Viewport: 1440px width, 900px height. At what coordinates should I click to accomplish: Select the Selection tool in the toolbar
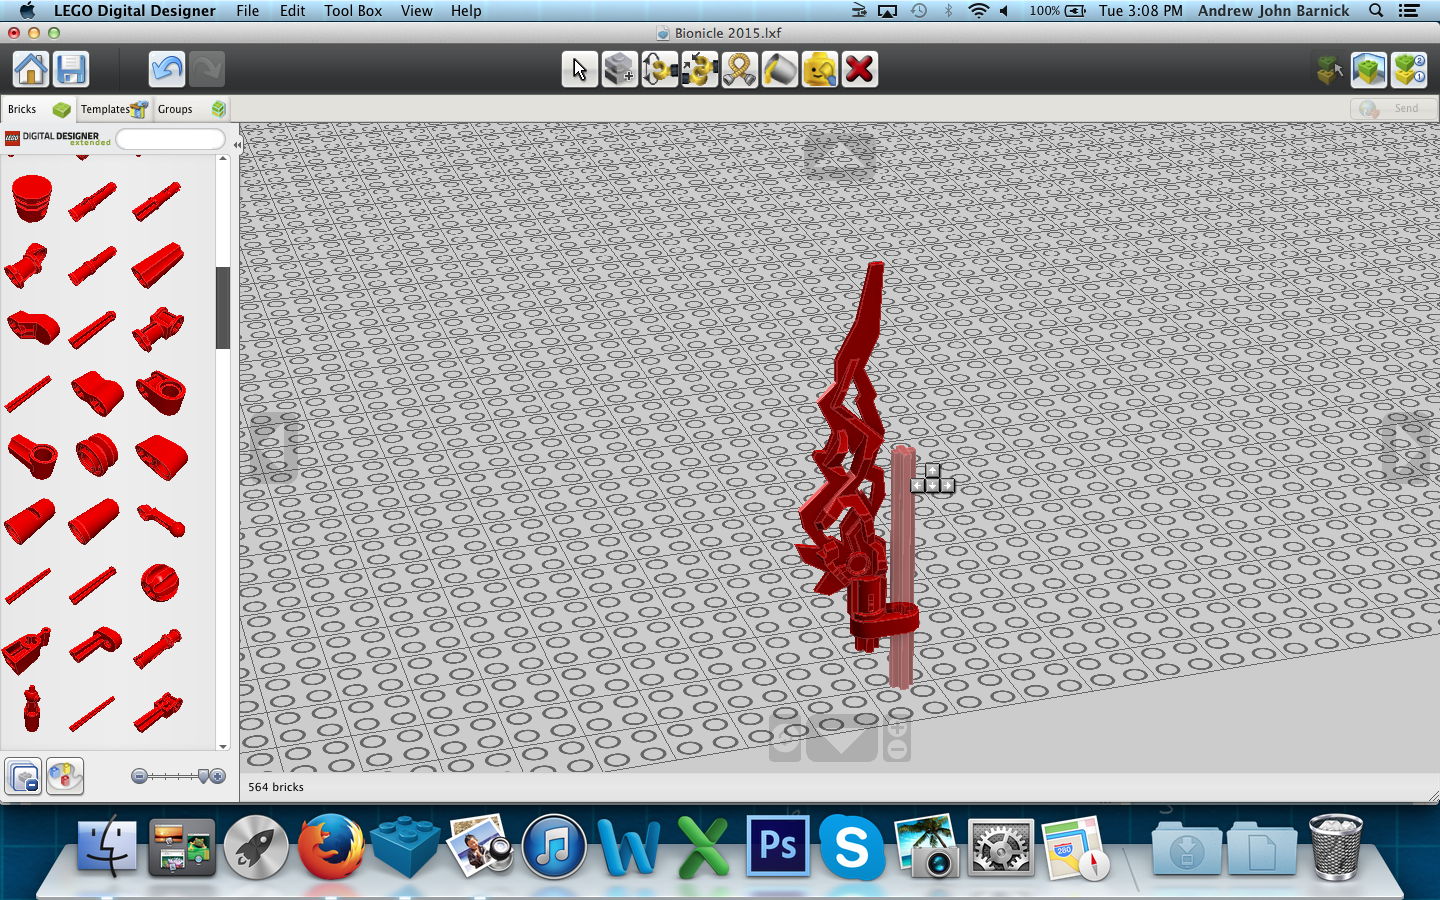click(579, 70)
